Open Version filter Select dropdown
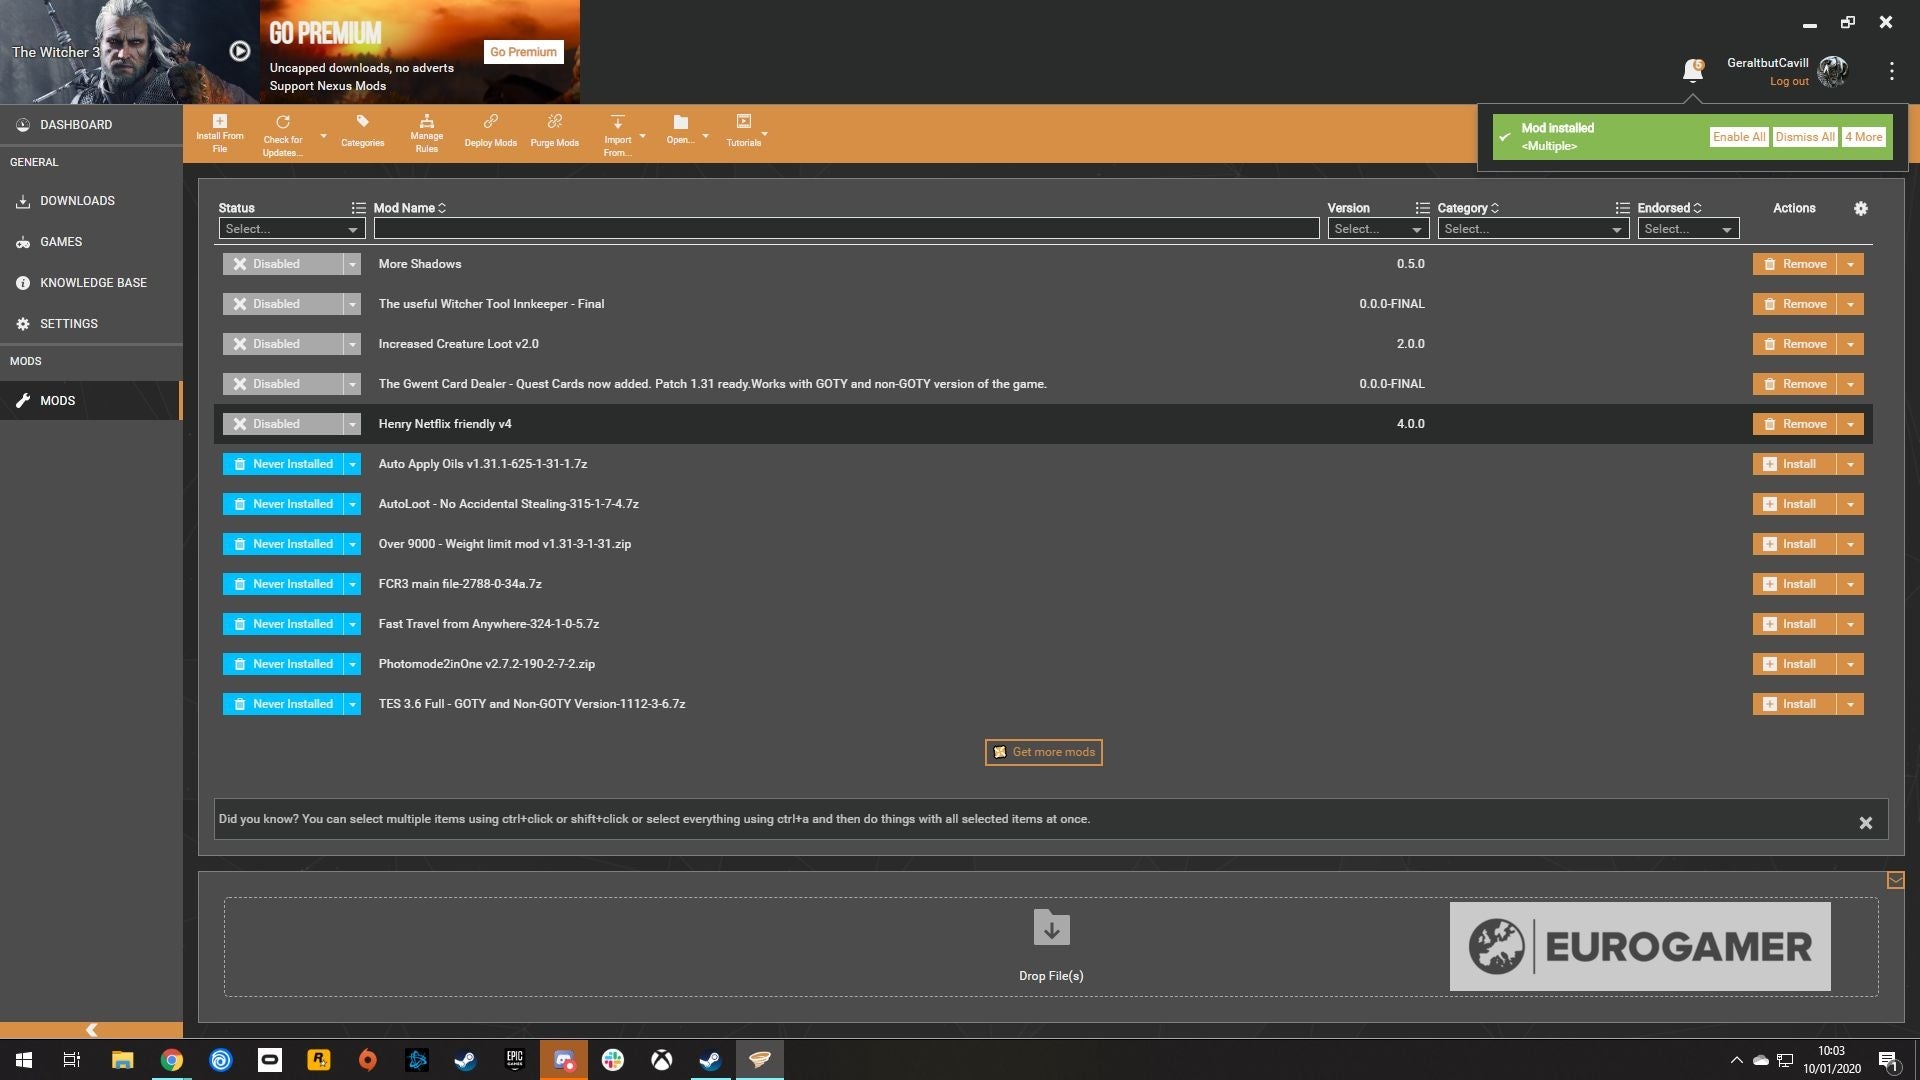Image resolution: width=1920 pixels, height=1080 pixels. [1377, 229]
